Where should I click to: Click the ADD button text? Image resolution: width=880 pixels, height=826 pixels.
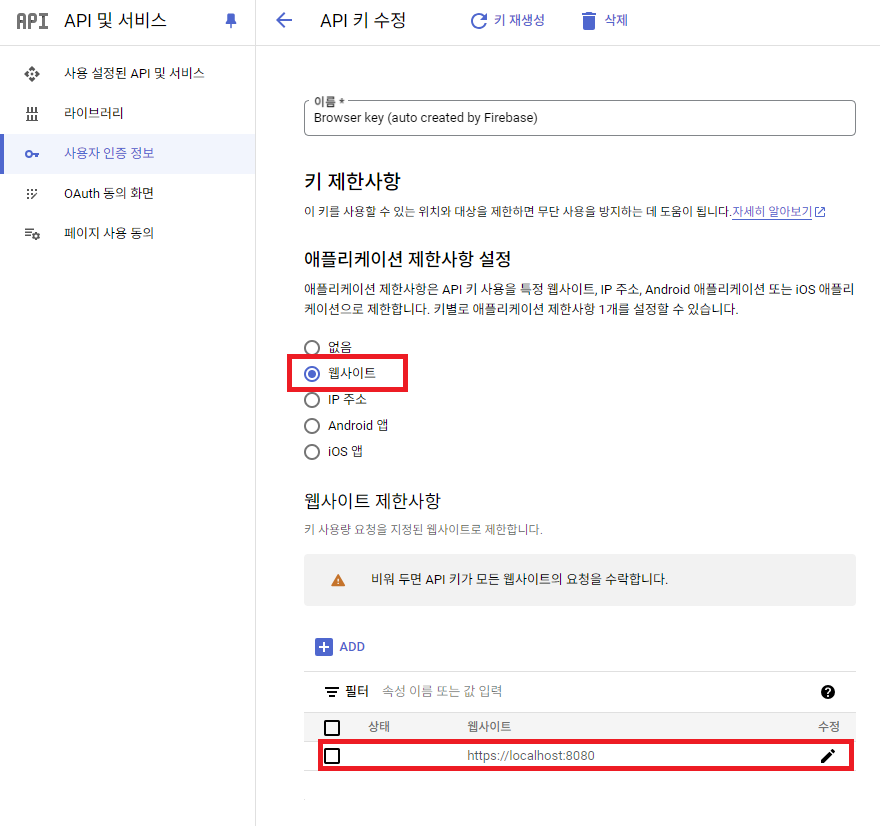pyautogui.click(x=352, y=647)
